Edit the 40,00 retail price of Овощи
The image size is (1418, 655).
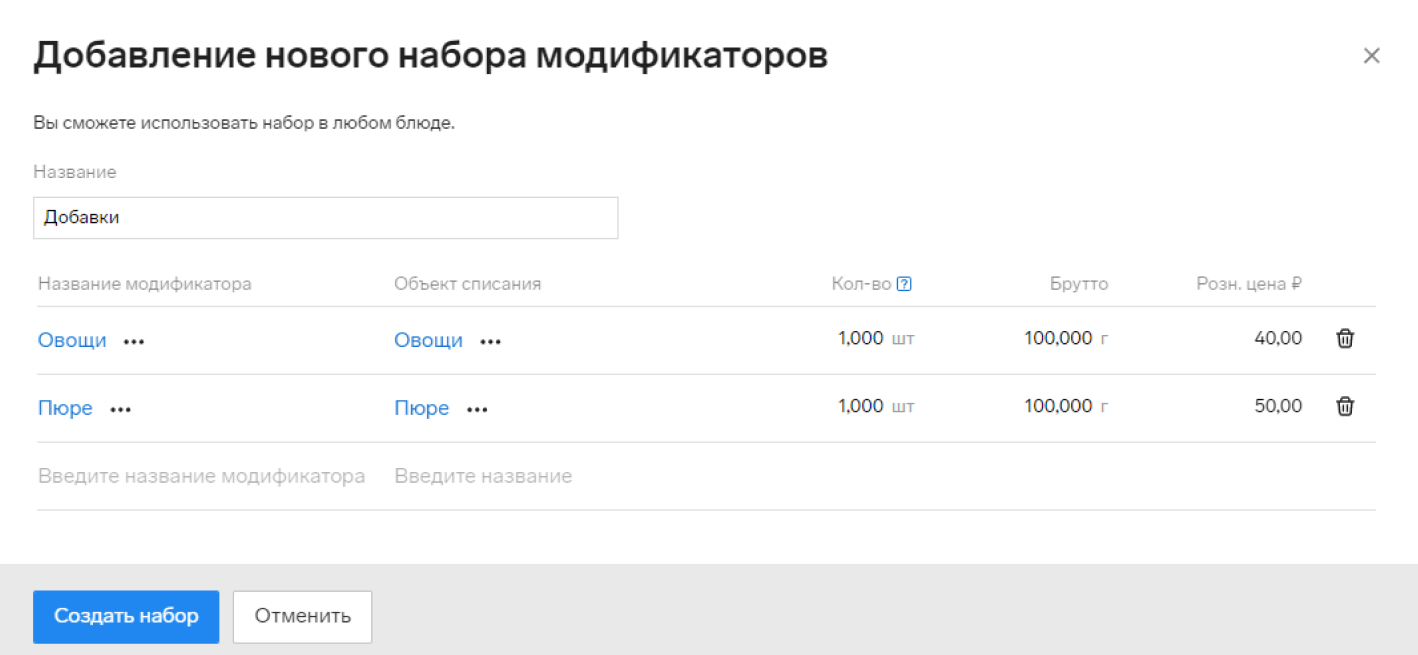(1277, 338)
